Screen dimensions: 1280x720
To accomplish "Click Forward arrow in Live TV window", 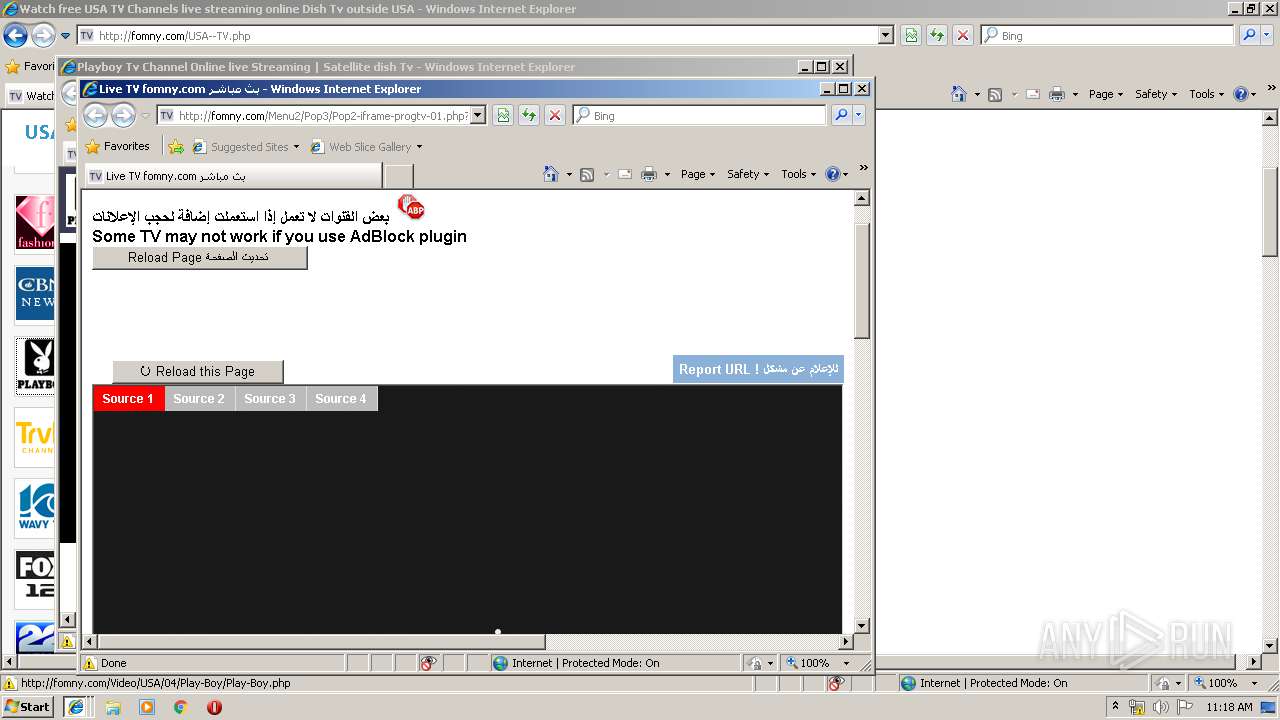I will 123,115.
